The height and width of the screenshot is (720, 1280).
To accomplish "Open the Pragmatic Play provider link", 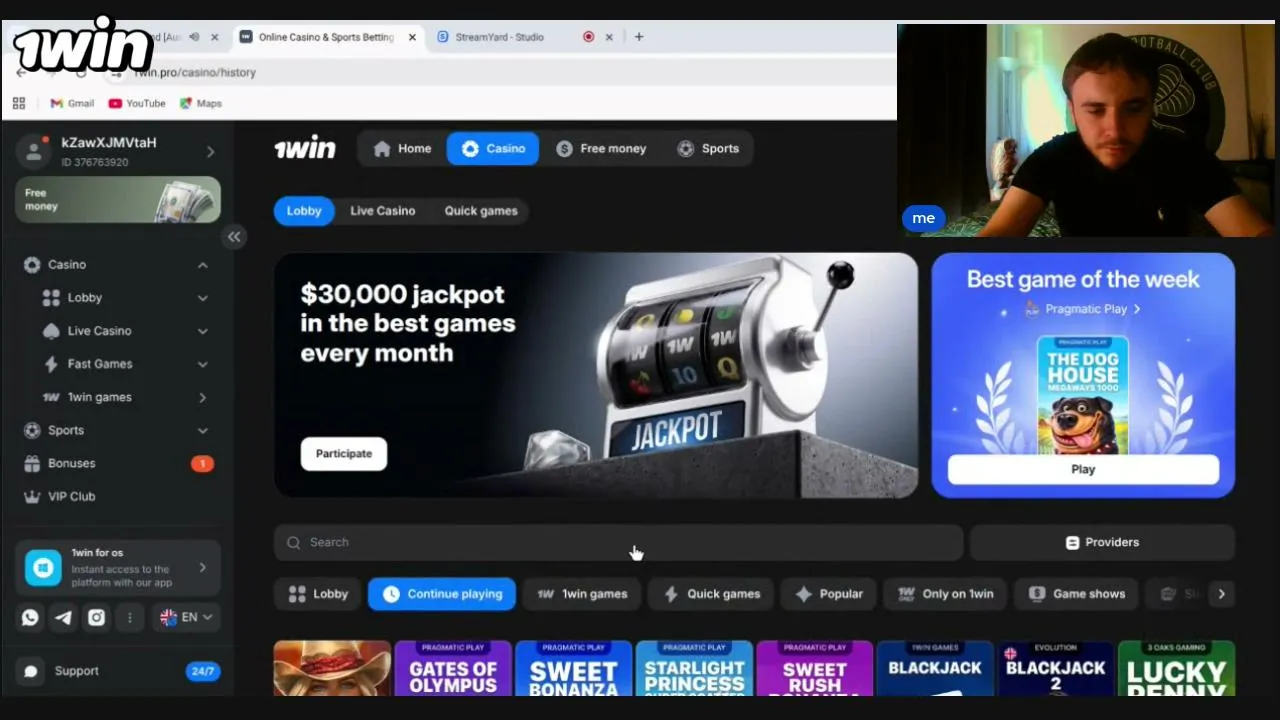I will [x=1083, y=309].
